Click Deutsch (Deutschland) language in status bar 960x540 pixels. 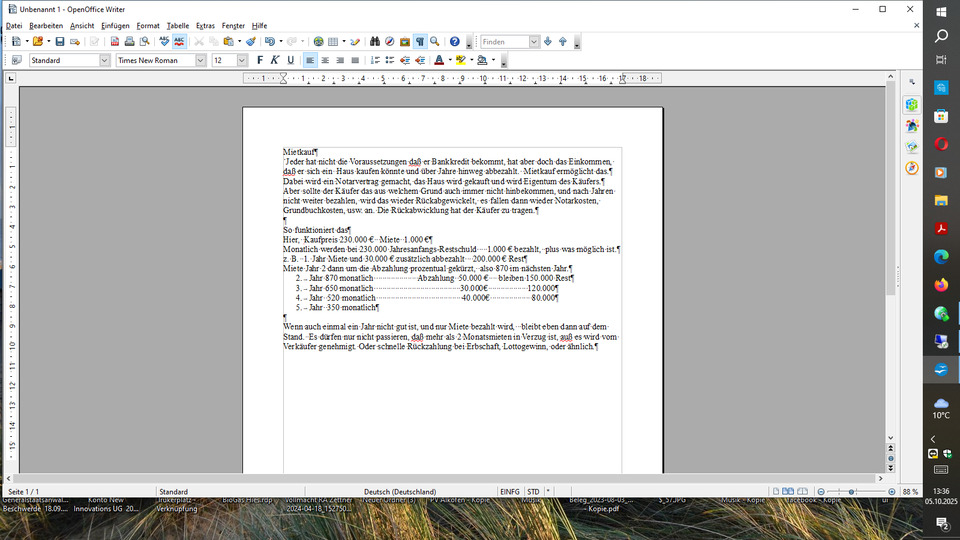coord(400,492)
